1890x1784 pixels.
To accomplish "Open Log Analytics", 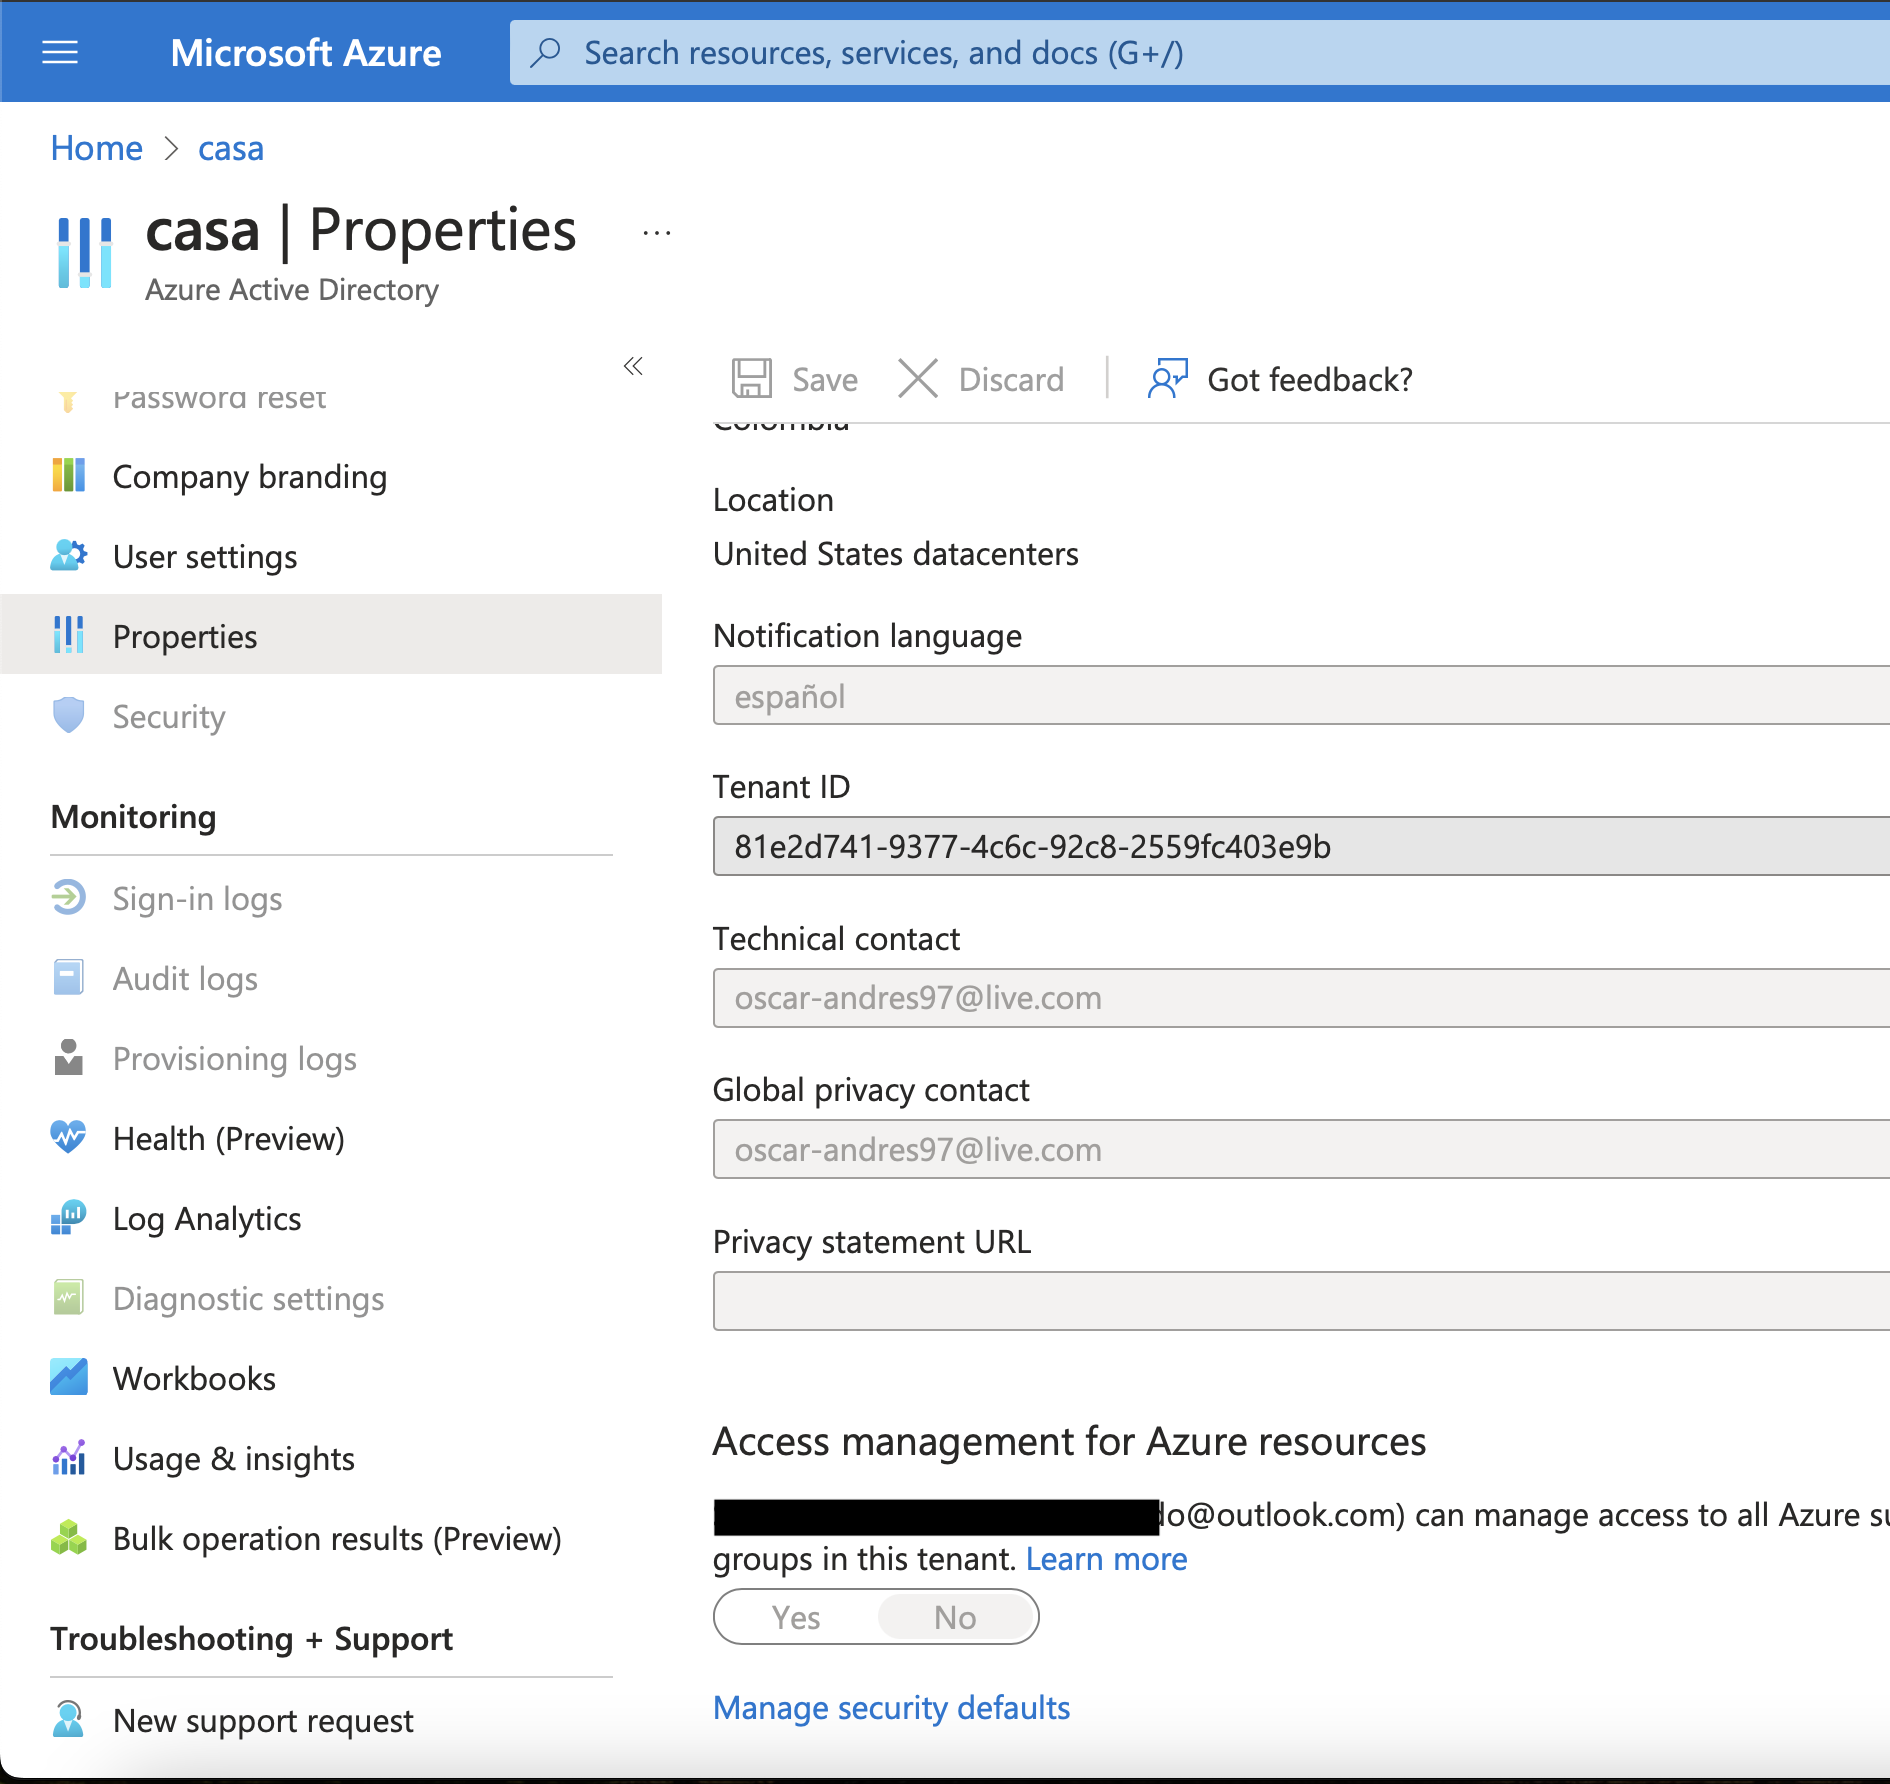I will coord(206,1218).
